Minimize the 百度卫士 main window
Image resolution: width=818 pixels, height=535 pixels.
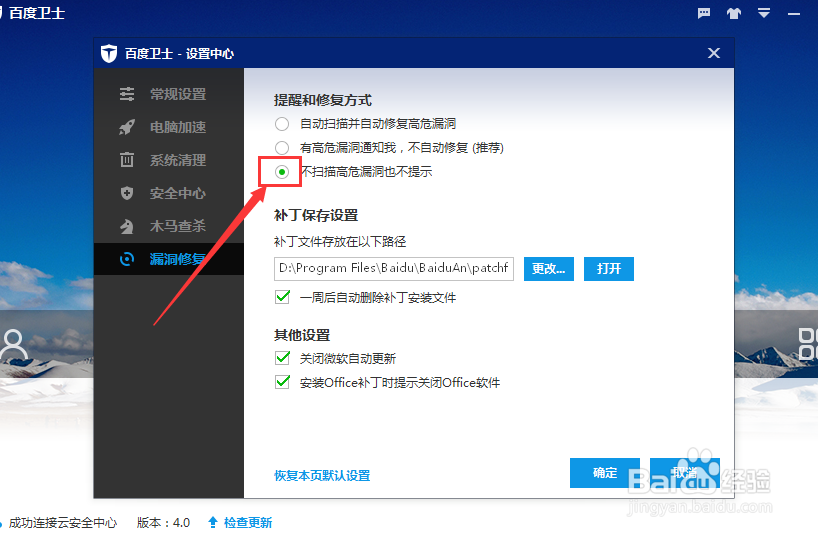(794, 14)
